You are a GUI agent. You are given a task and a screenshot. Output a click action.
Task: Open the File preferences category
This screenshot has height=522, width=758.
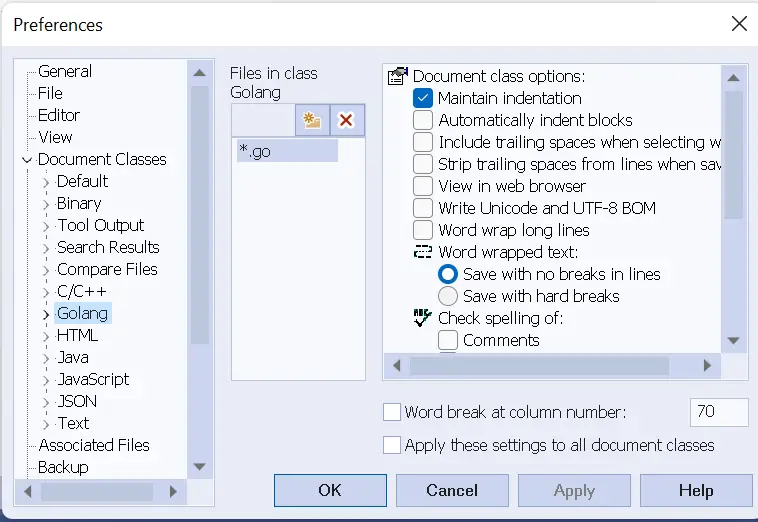(x=50, y=93)
